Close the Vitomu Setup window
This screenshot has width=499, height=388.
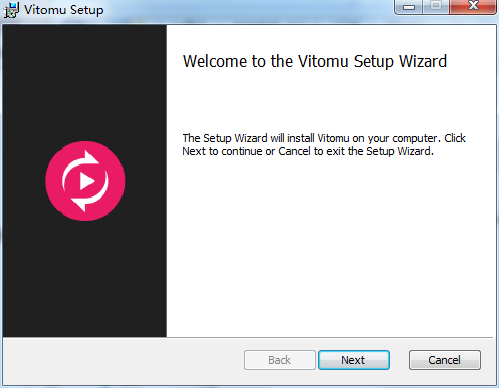pyautogui.click(x=473, y=7)
